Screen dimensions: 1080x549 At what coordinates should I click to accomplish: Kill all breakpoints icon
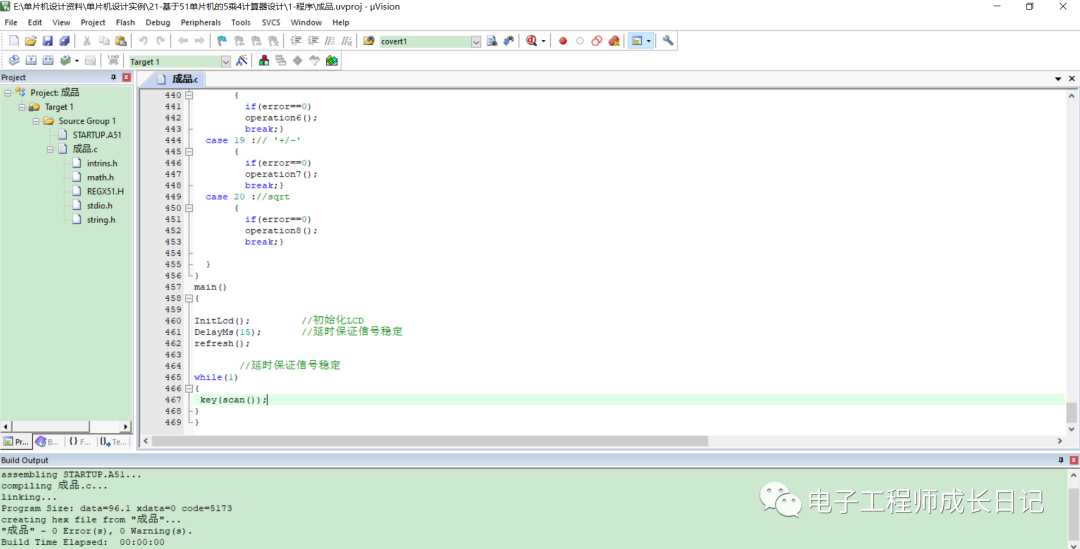click(614, 41)
